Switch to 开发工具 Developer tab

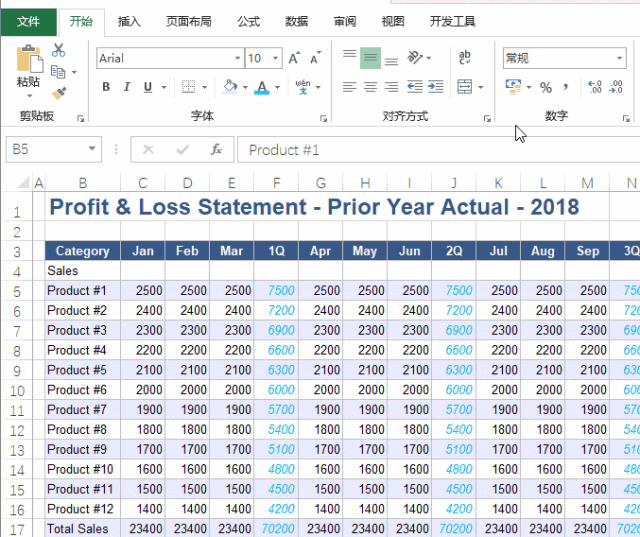pos(452,22)
